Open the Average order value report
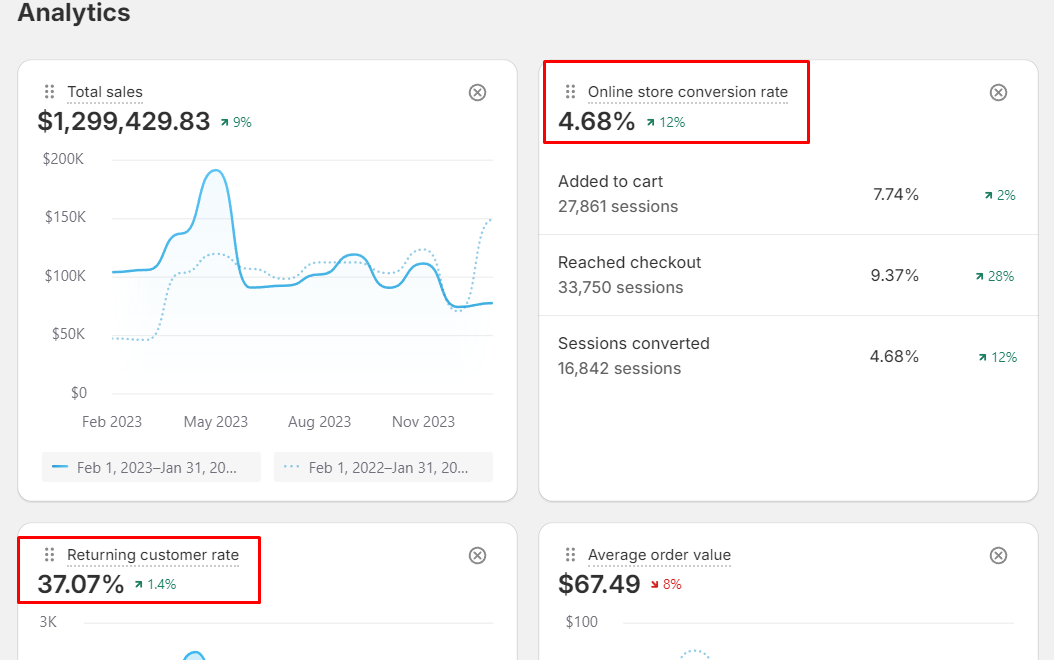 click(x=659, y=555)
